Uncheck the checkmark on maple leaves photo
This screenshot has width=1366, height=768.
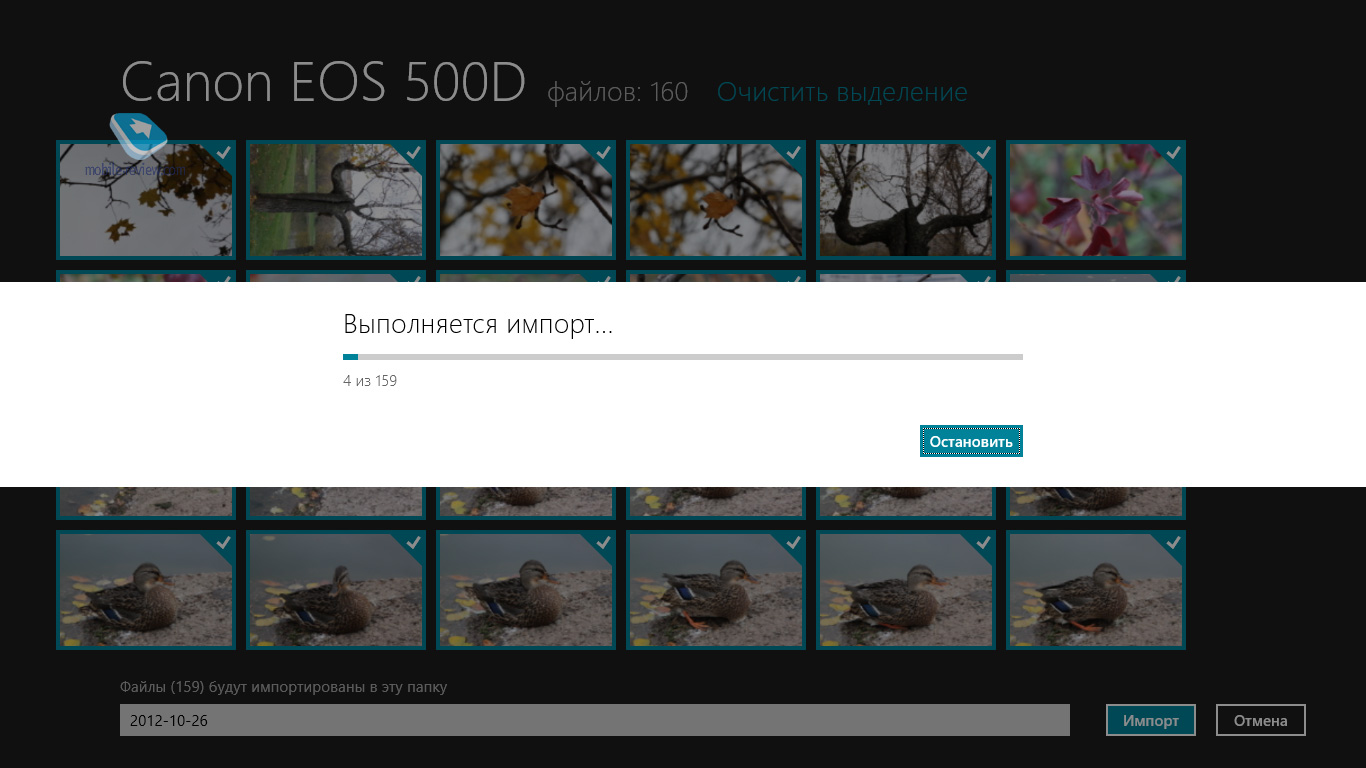[224, 152]
